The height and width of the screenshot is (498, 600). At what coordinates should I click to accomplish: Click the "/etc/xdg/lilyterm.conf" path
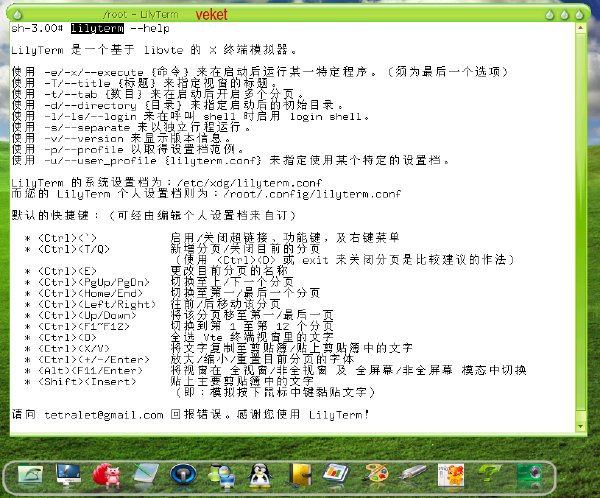pyautogui.click(x=250, y=183)
